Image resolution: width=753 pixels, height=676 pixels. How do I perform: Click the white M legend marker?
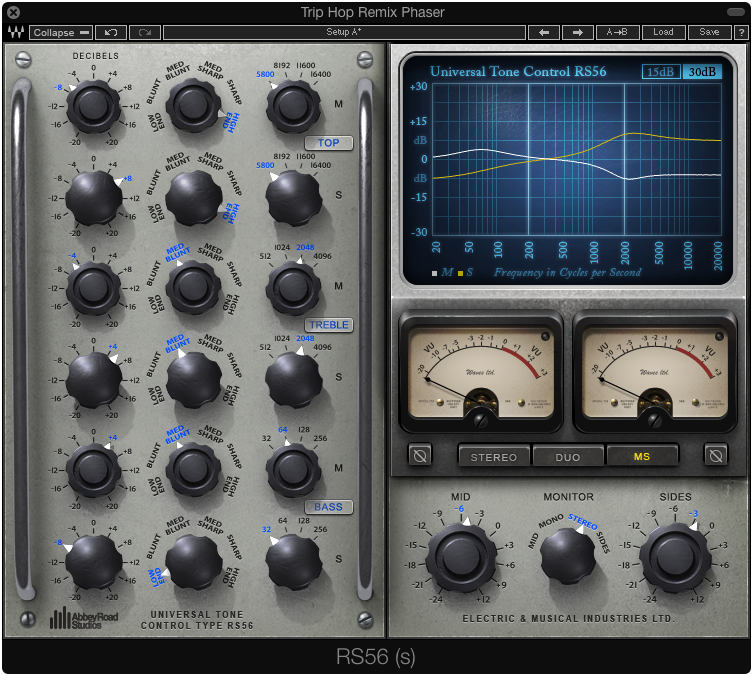[x=434, y=273]
